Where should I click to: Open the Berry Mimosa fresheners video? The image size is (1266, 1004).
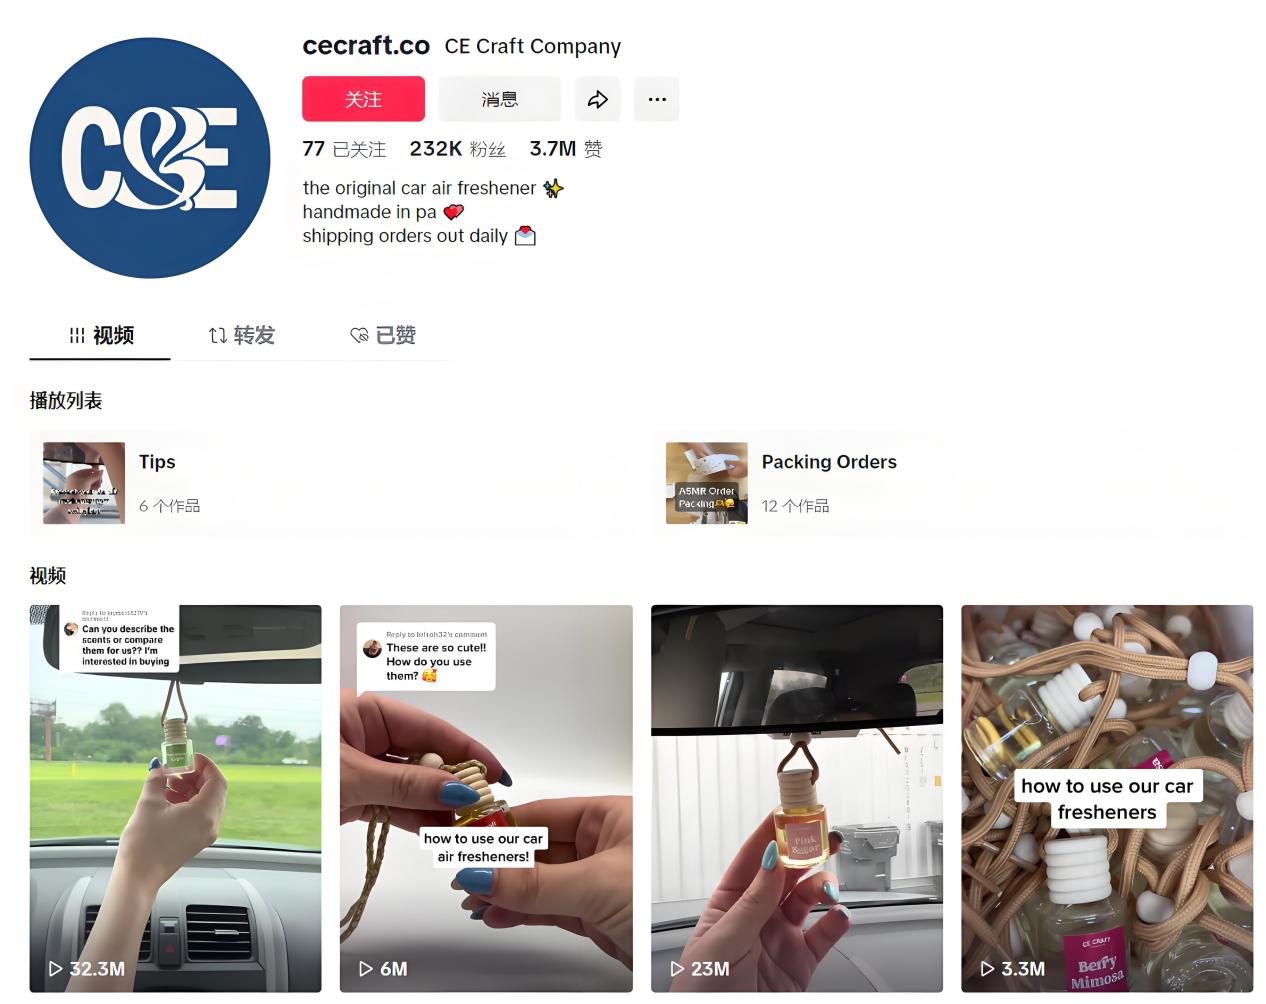[x=1107, y=798]
